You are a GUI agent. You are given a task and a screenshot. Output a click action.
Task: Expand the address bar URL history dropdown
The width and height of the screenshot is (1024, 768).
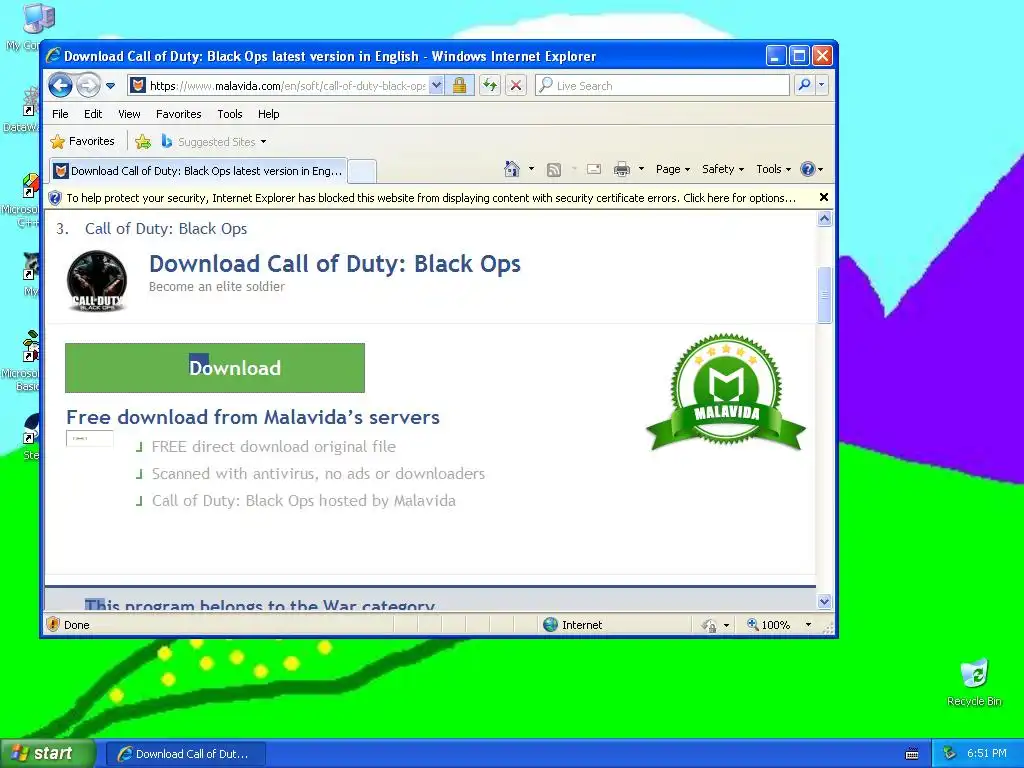[436, 86]
